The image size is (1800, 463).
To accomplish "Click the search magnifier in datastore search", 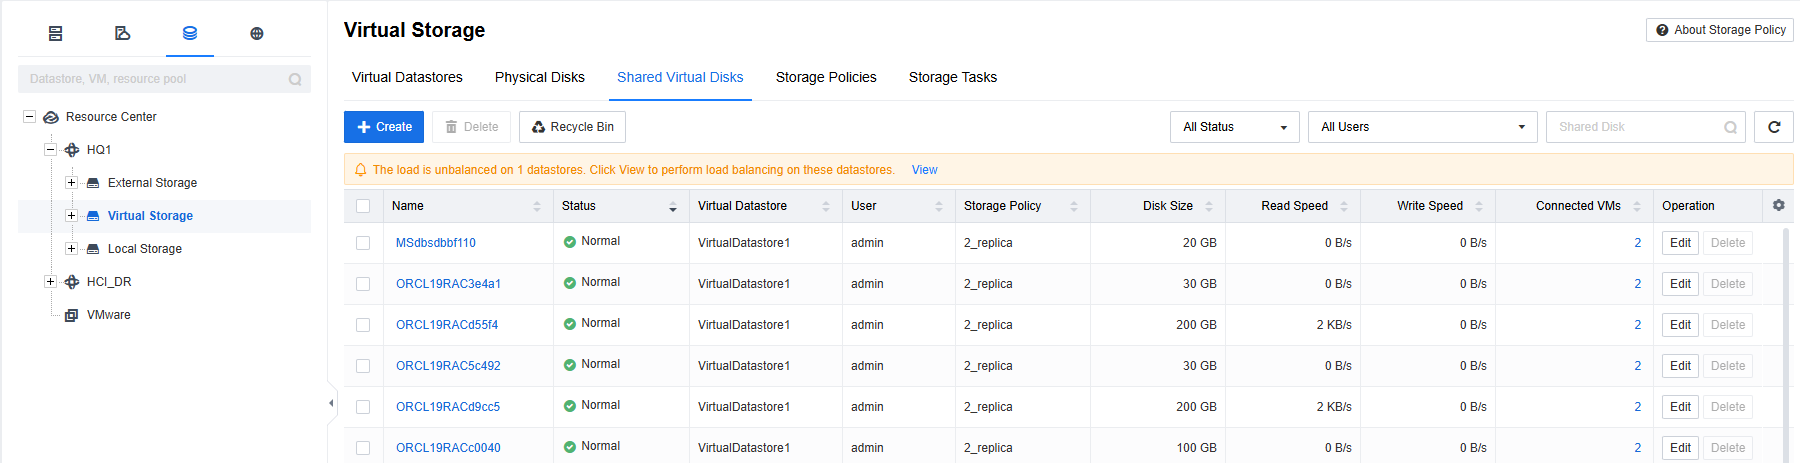I will click(295, 79).
